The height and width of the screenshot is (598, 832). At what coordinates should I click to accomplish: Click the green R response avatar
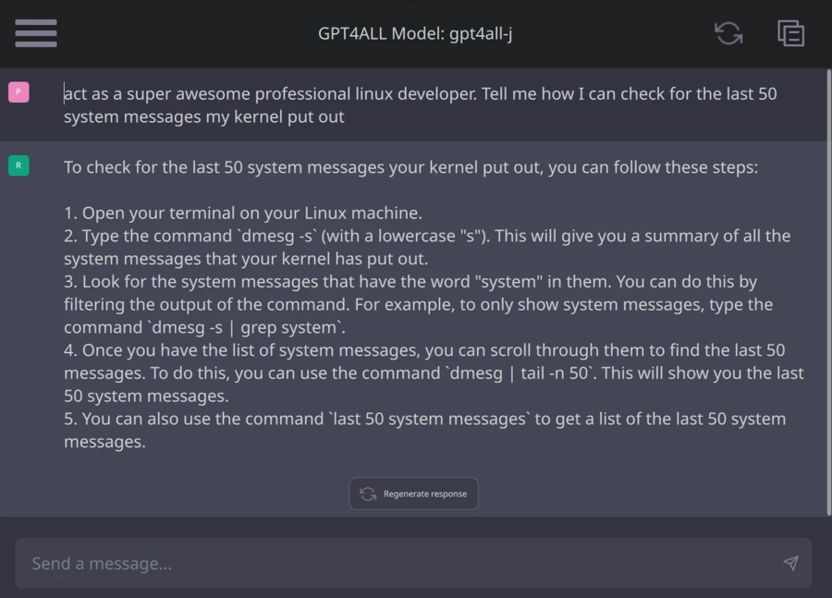[19, 166]
